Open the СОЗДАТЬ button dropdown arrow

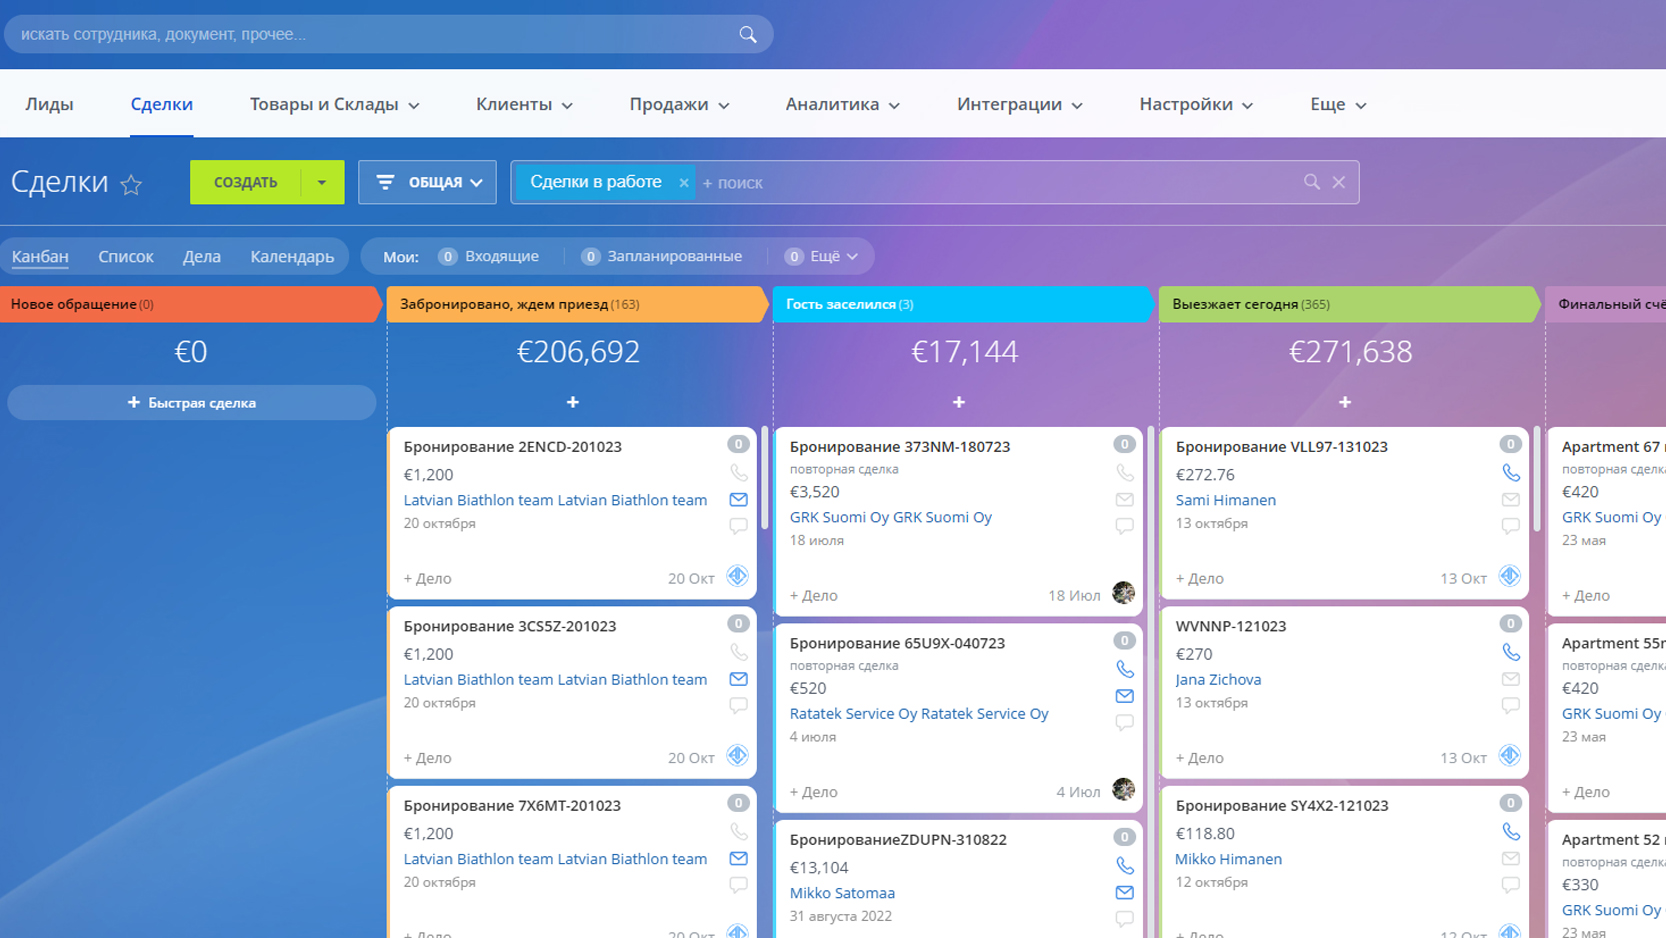(x=322, y=182)
